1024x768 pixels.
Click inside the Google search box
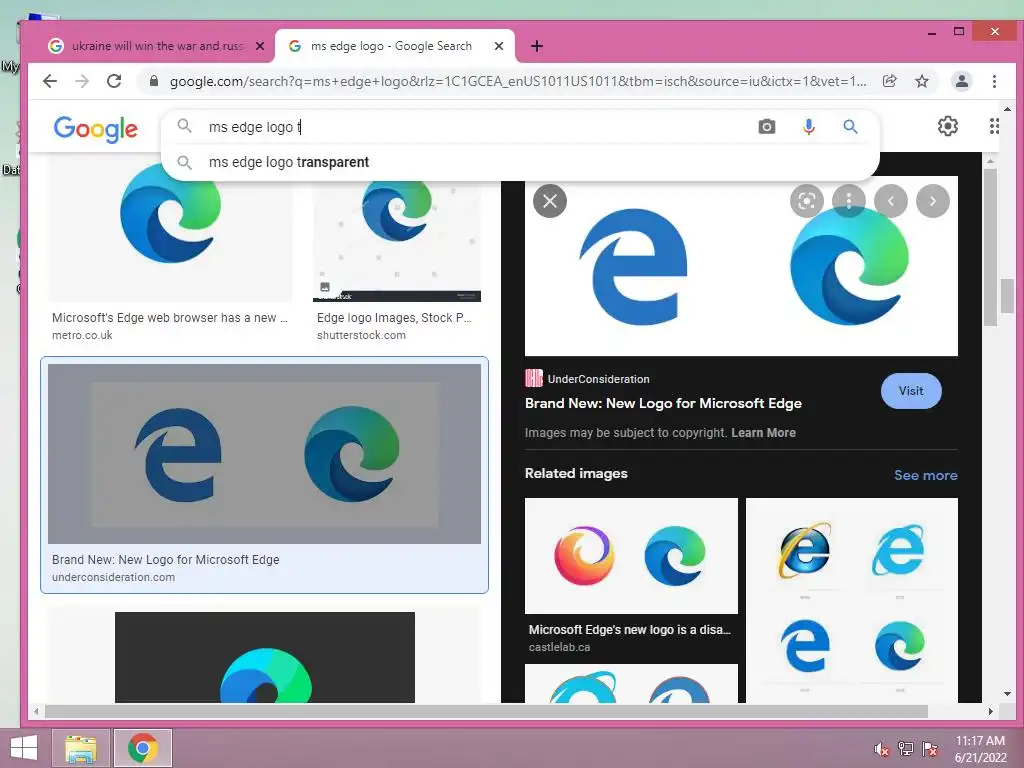pyautogui.click(x=477, y=127)
